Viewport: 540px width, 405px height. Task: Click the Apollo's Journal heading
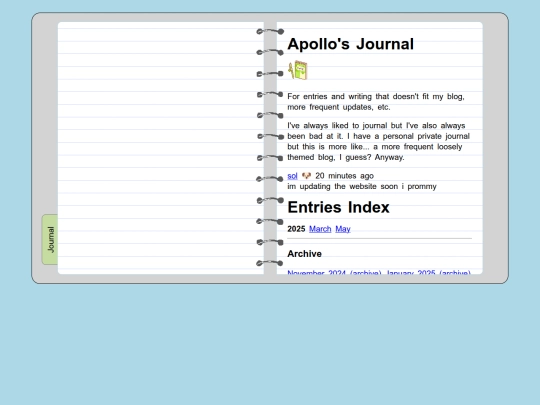point(351,44)
